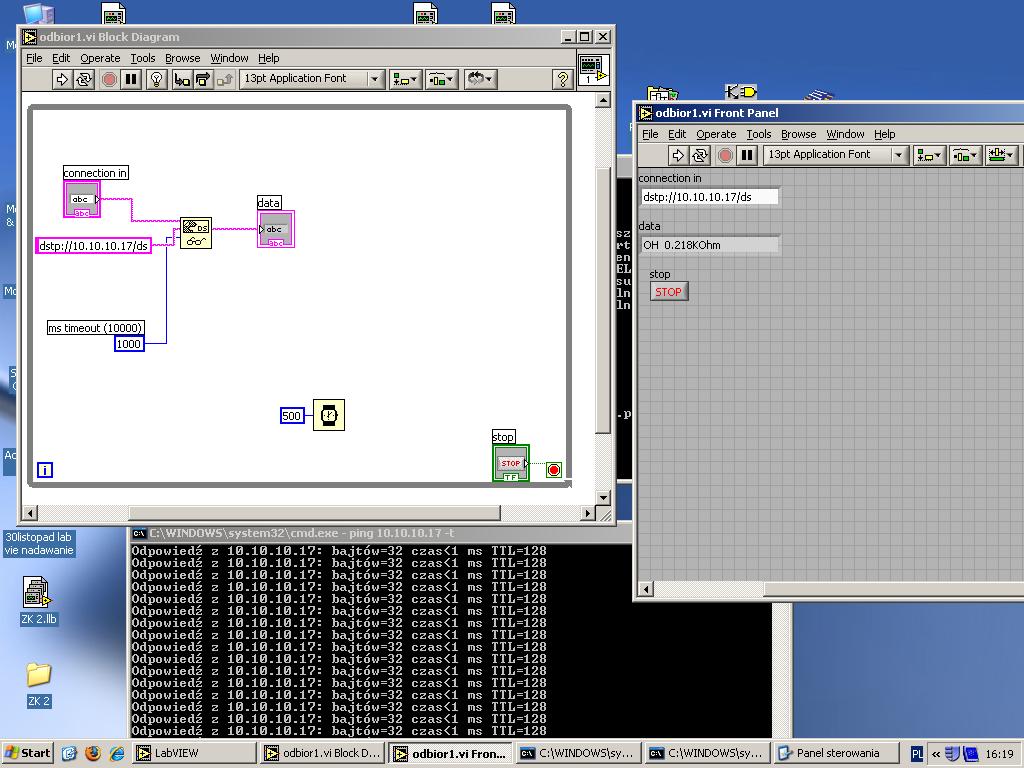Click the loop iteration terminal 'i'
This screenshot has height=768, width=1024.
(45, 470)
